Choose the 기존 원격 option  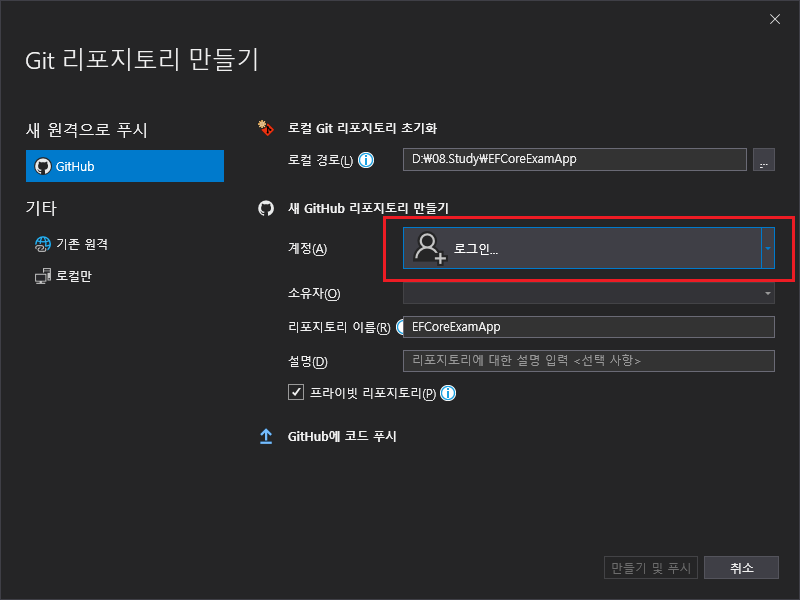pos(71,244)
